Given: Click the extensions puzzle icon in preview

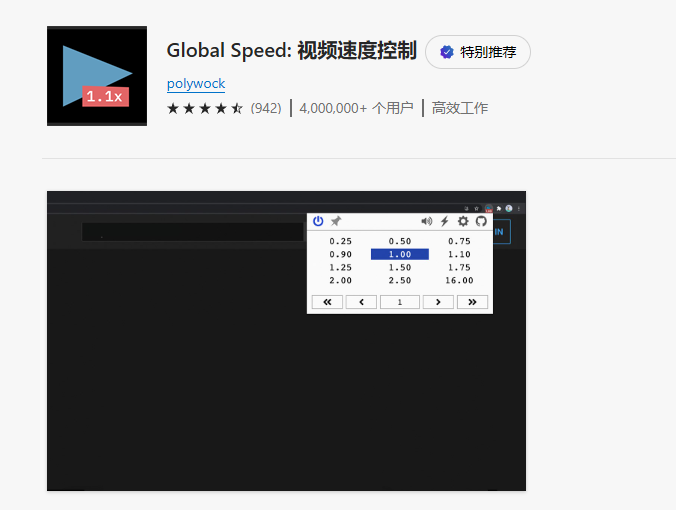Looking at the screenshot, I should click(x=499, y=209).
